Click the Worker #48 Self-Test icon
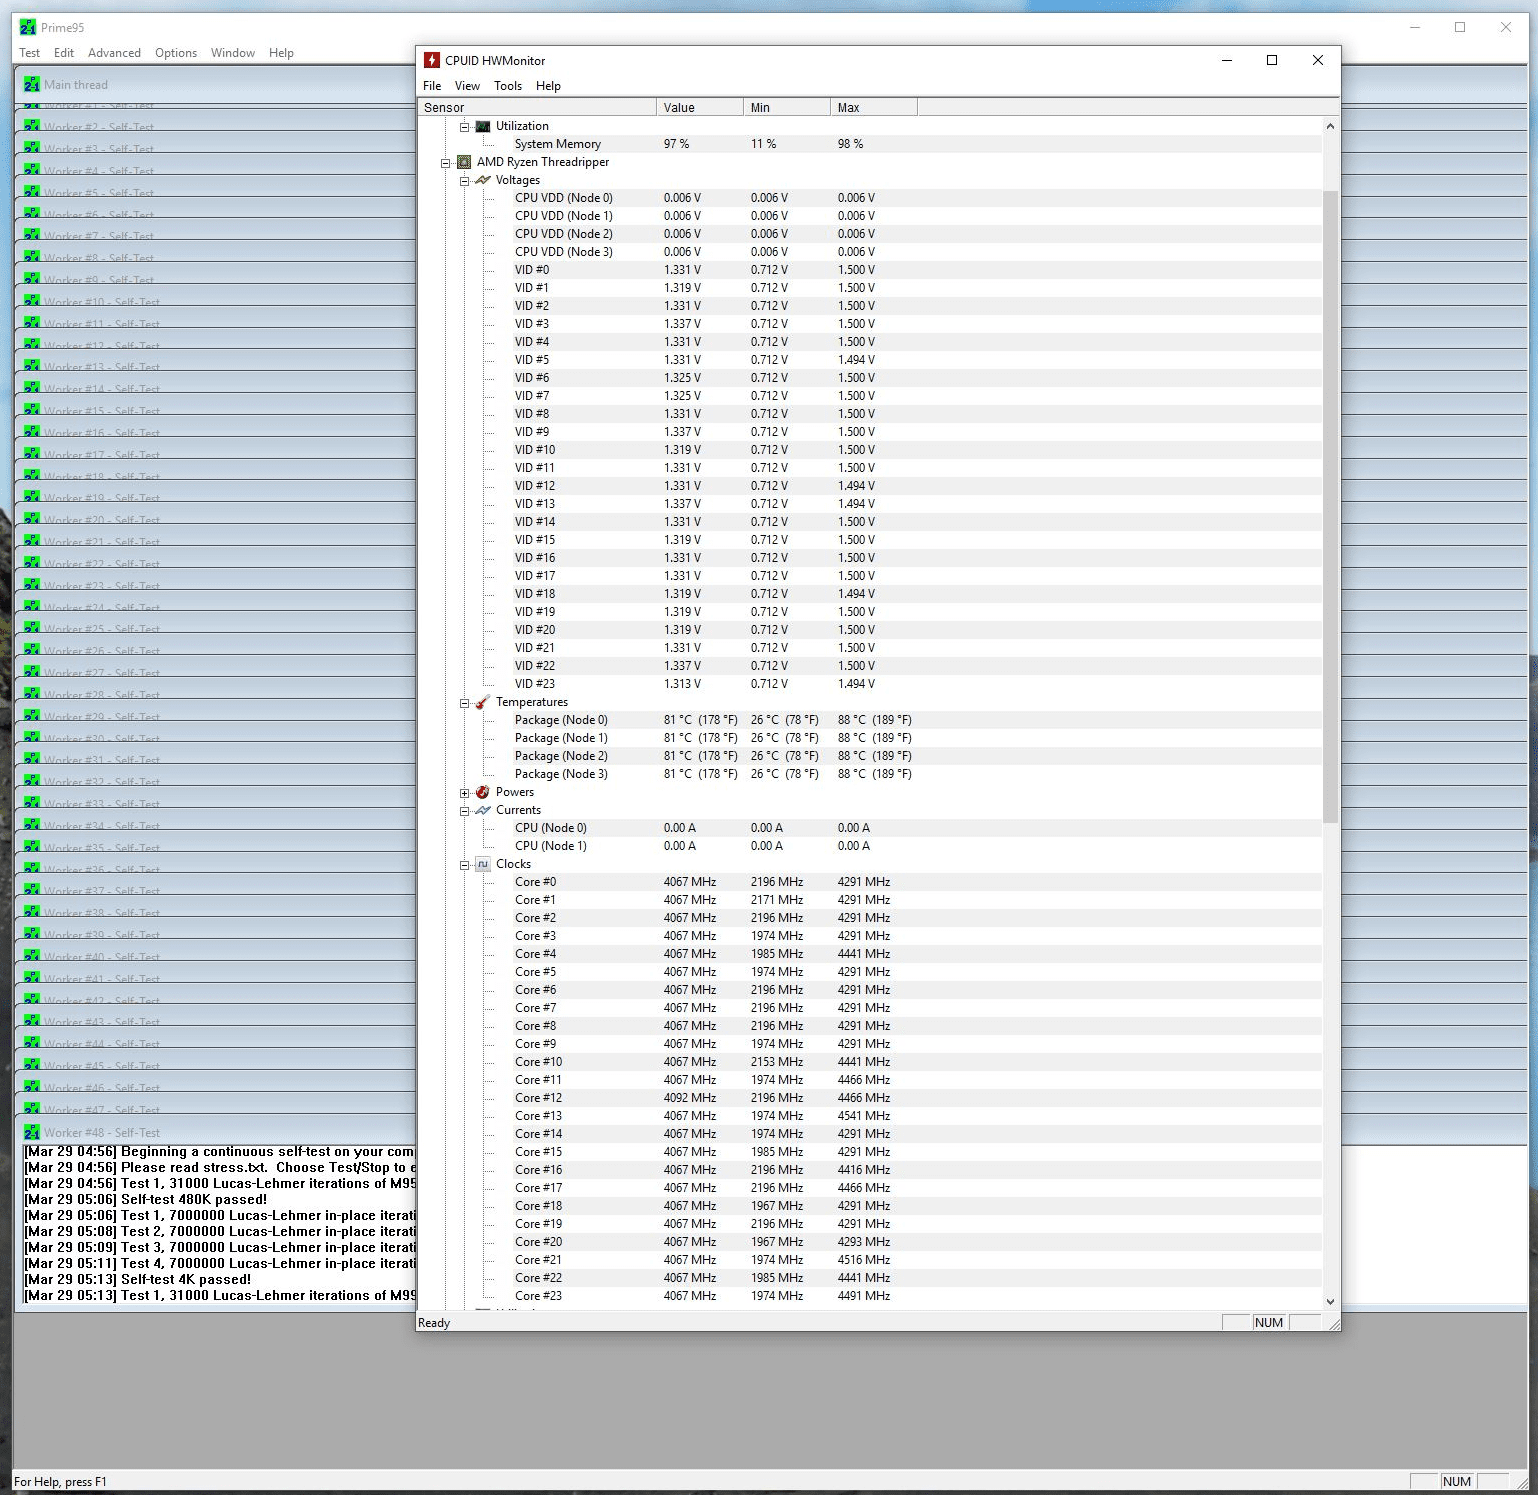 point(32,1132)
